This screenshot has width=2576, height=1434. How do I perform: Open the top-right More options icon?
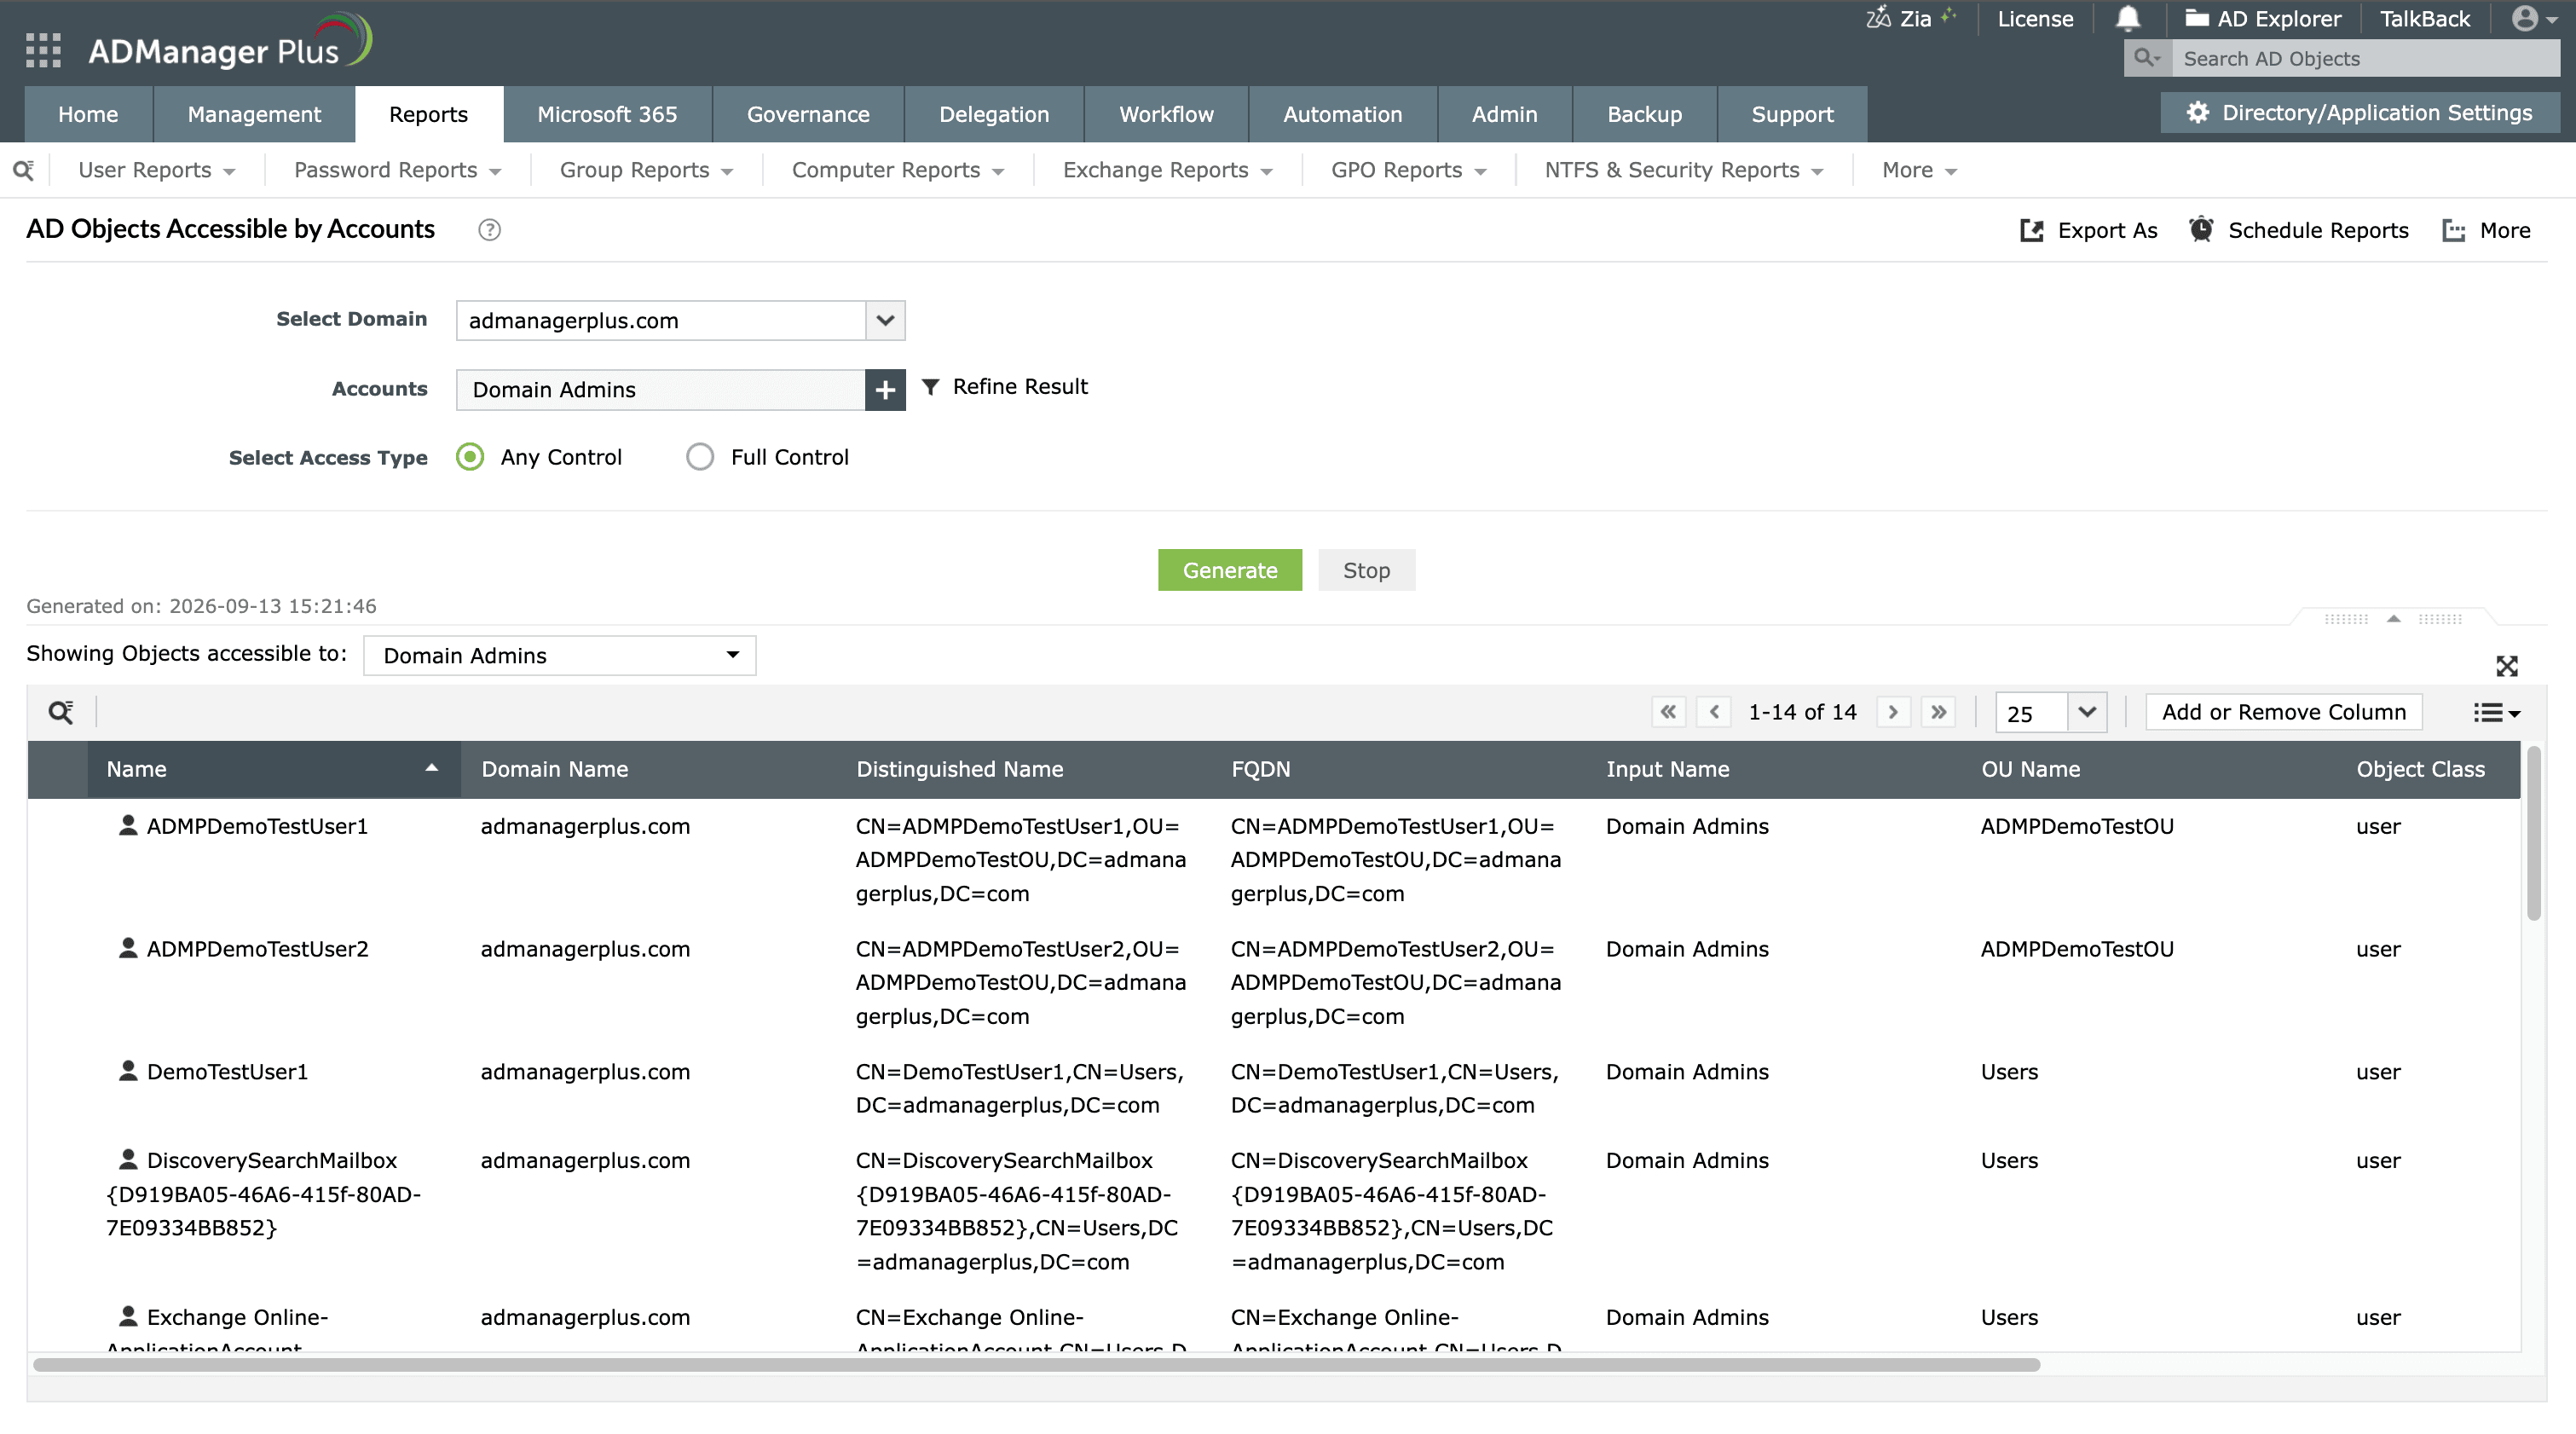click(x=2454, y=230)
